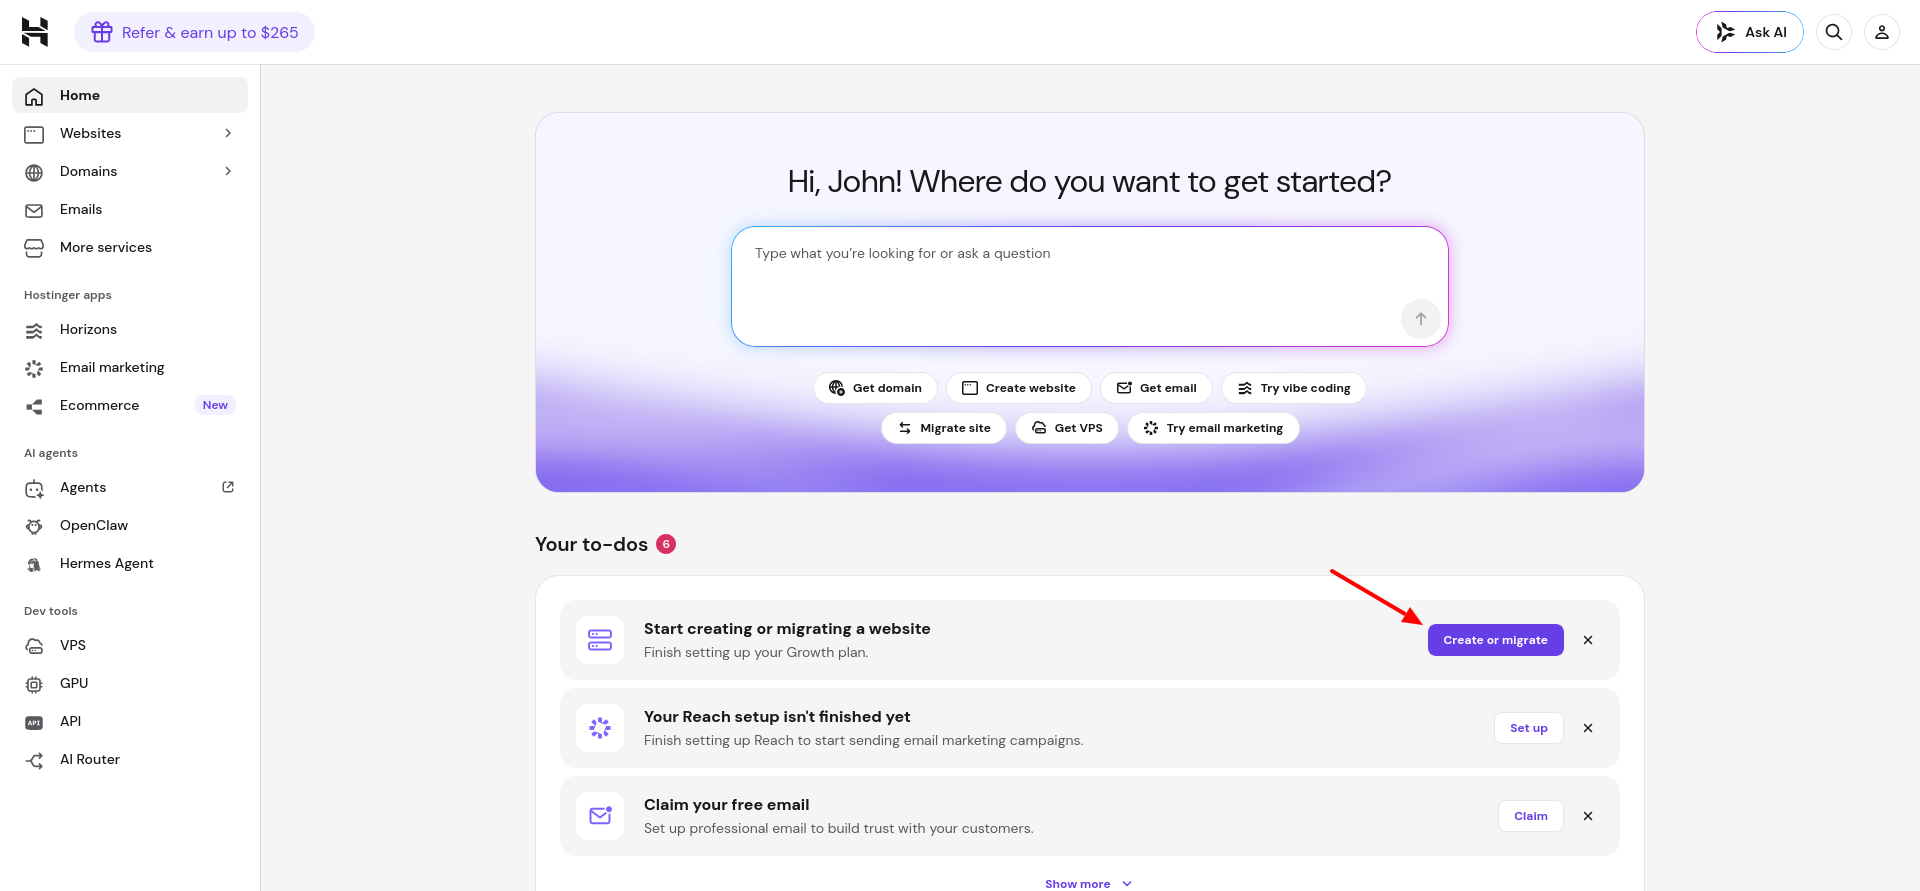Viewport: 1920px width, 891px height.
Task: Open Domains in sidebar
Action: click(130, 171)
